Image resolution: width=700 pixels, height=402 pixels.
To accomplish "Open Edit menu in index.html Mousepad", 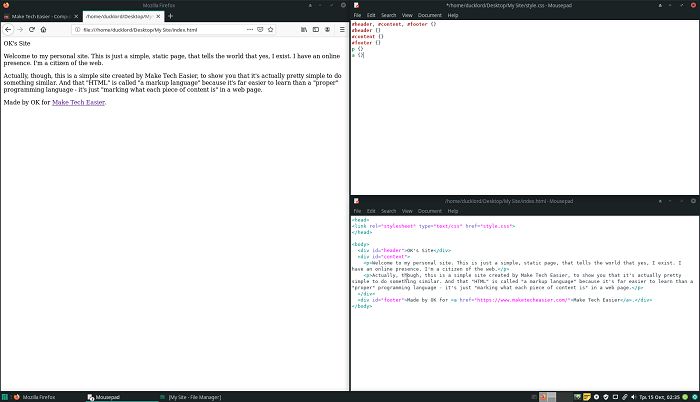I will coord(371,211).
